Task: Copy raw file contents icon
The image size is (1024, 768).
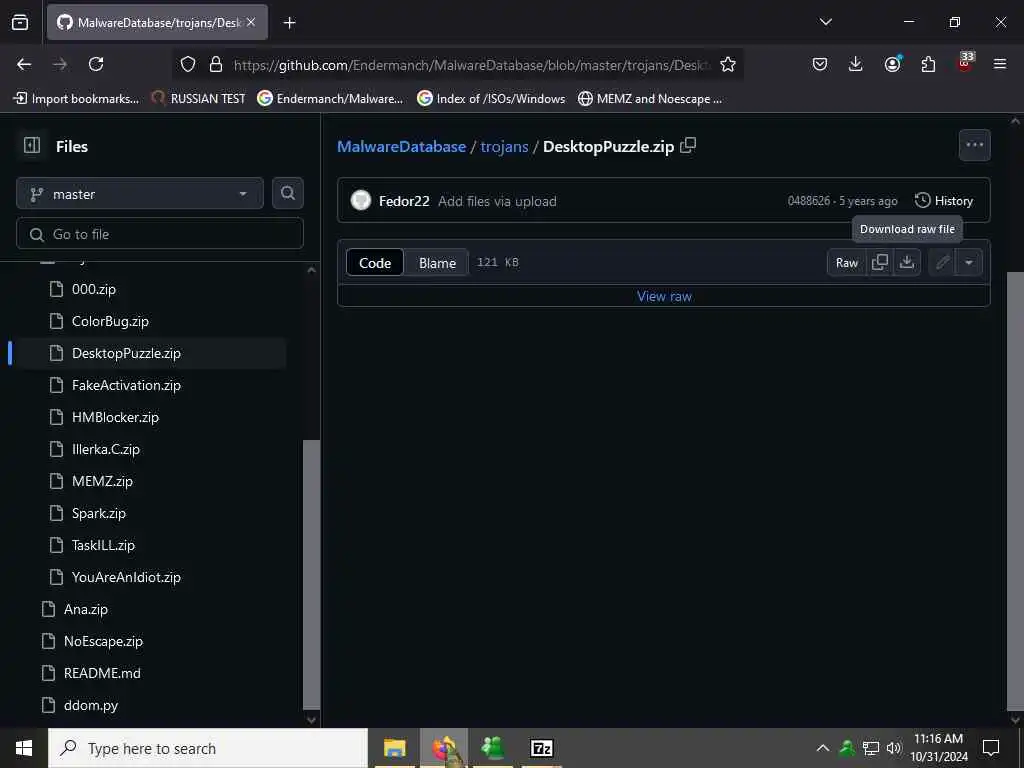Action: tap(880, 263)
